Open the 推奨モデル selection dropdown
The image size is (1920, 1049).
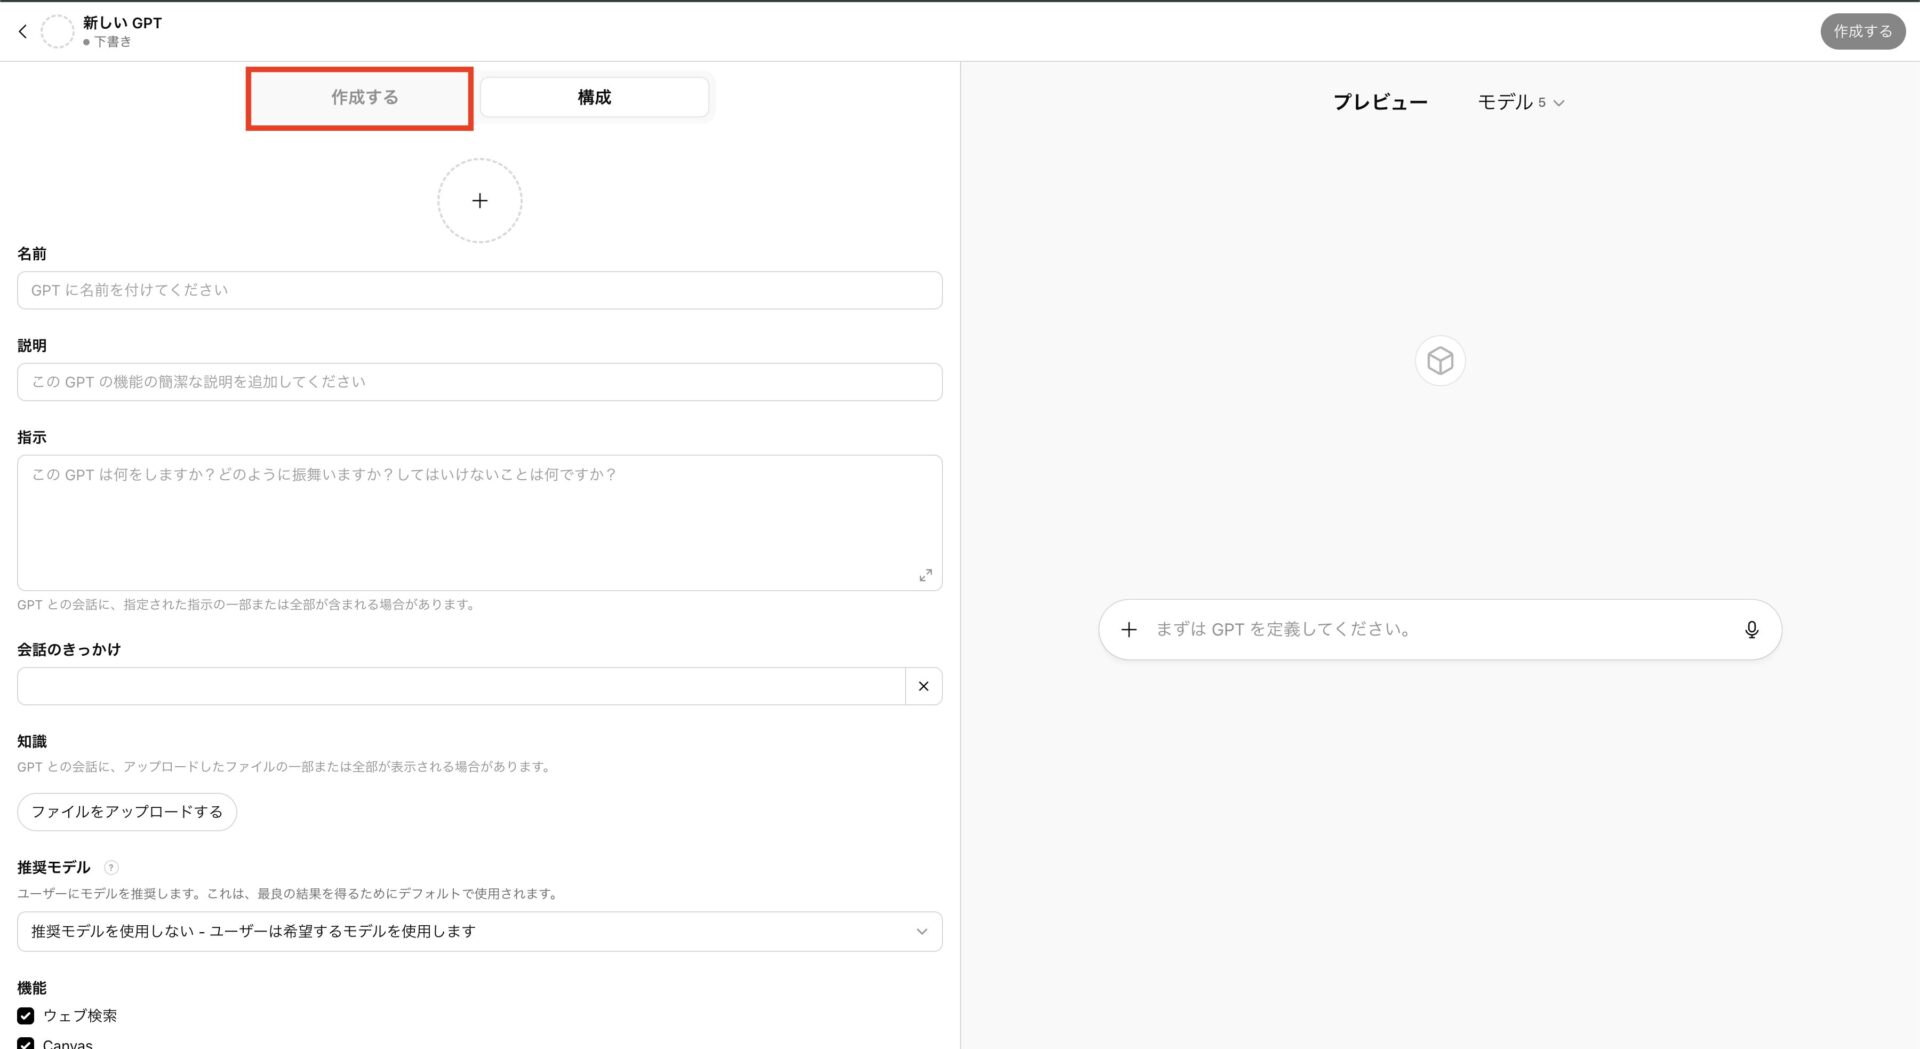coord(479,931)
